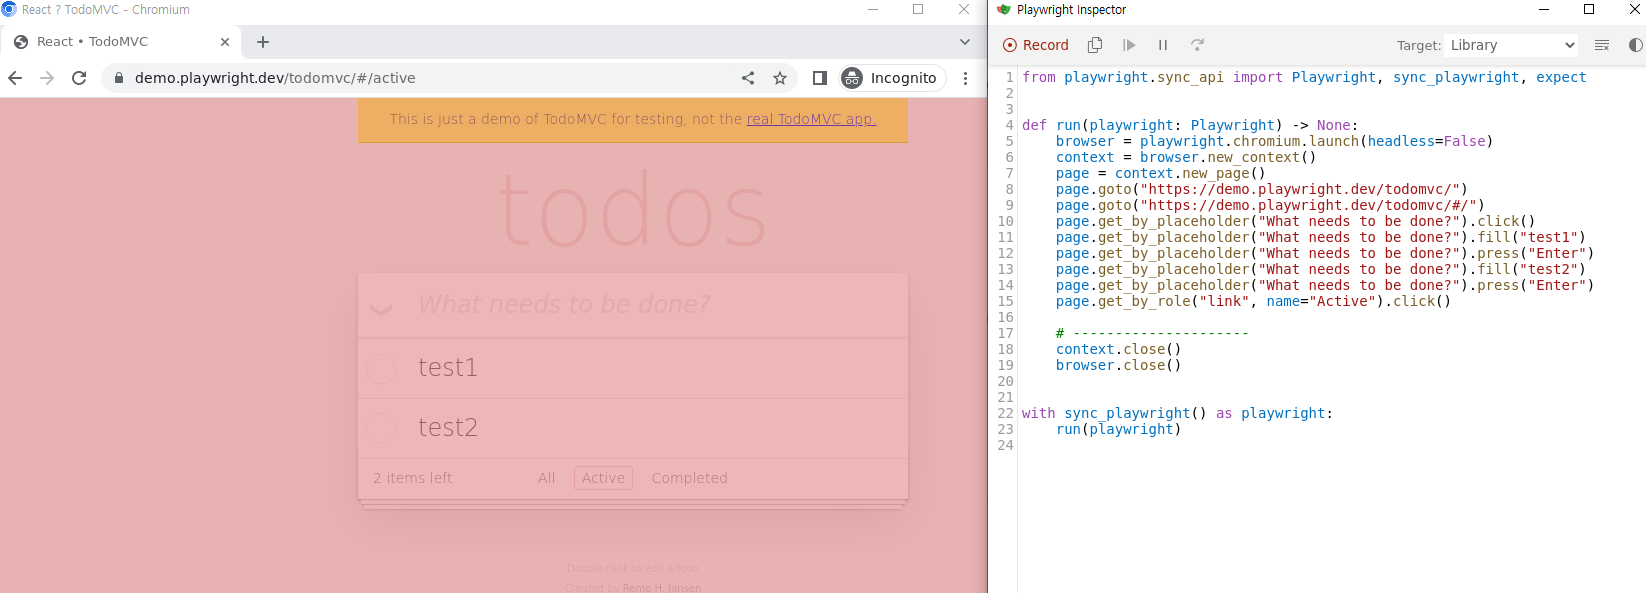1646x593 pixels.
Task: Click the headless=False launch code line
Action: coord(1274,141)
